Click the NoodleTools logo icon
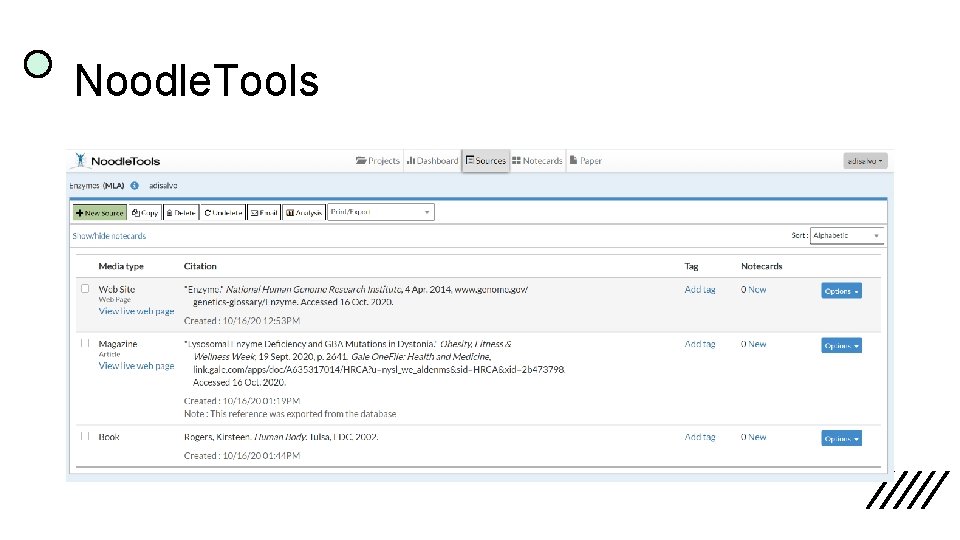 80,160
